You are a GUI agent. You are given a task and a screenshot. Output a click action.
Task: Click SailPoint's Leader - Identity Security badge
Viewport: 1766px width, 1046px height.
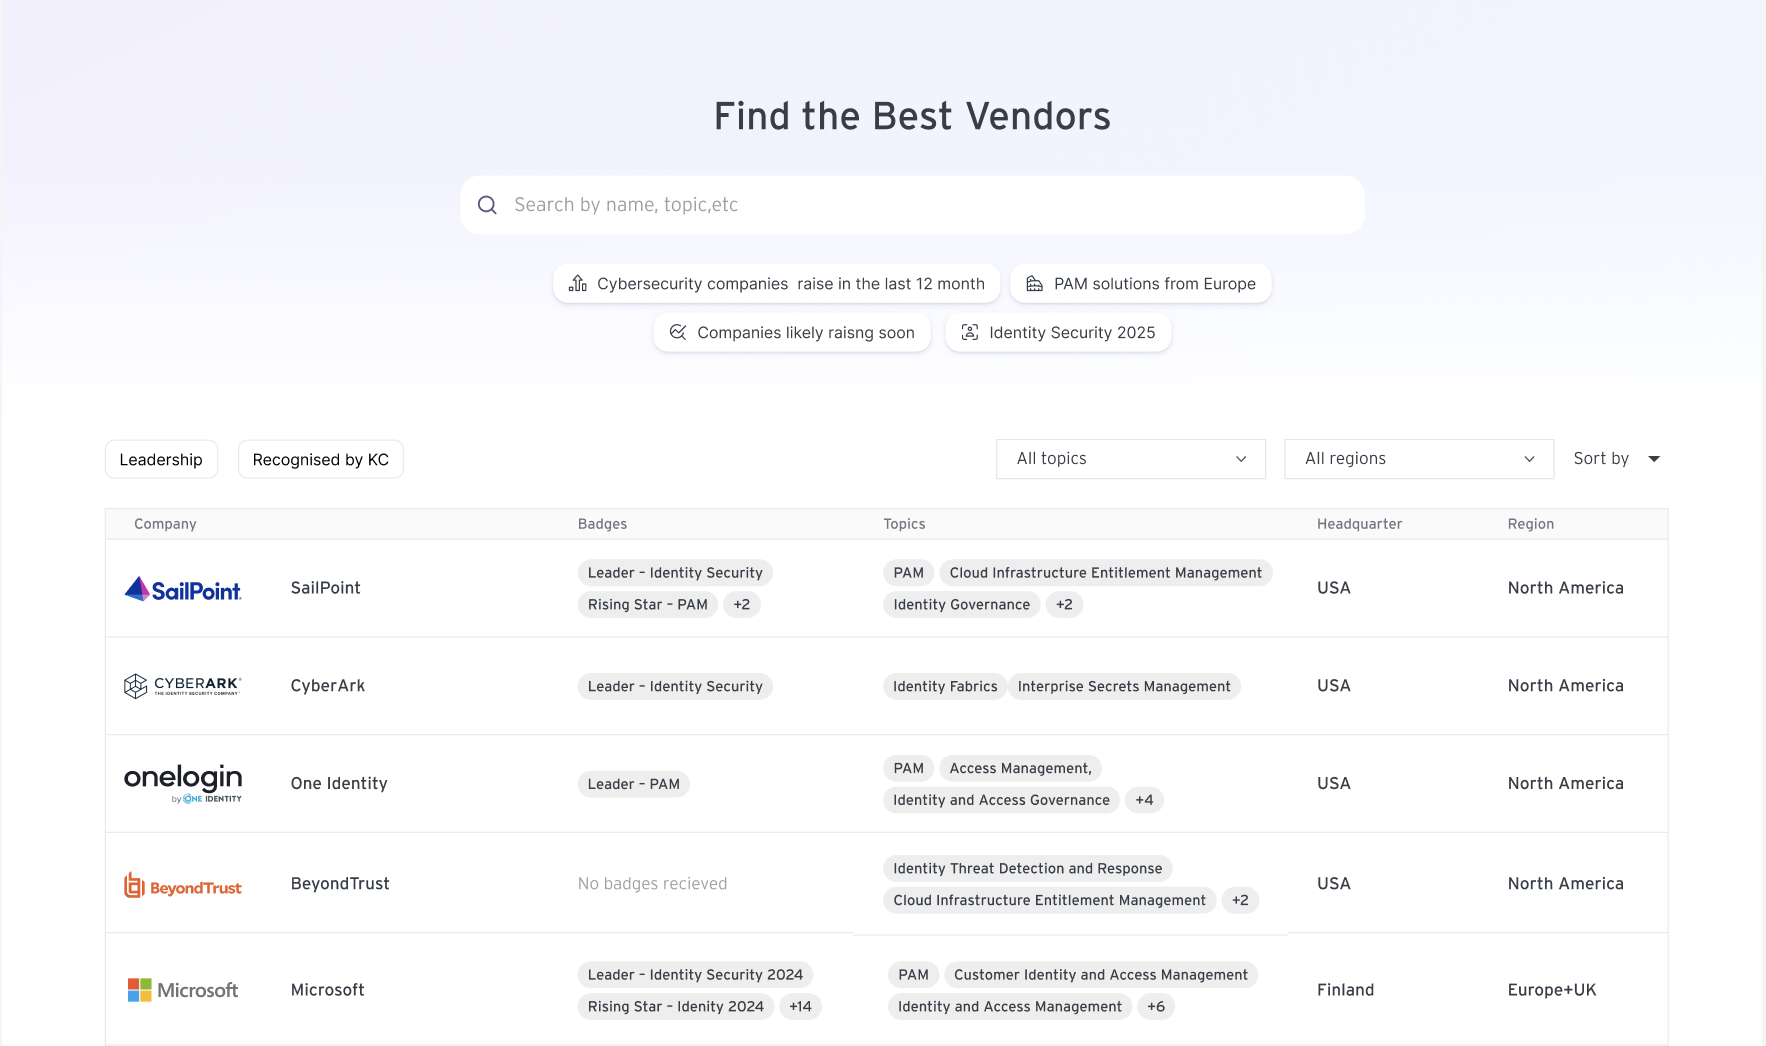coord(675,573)
